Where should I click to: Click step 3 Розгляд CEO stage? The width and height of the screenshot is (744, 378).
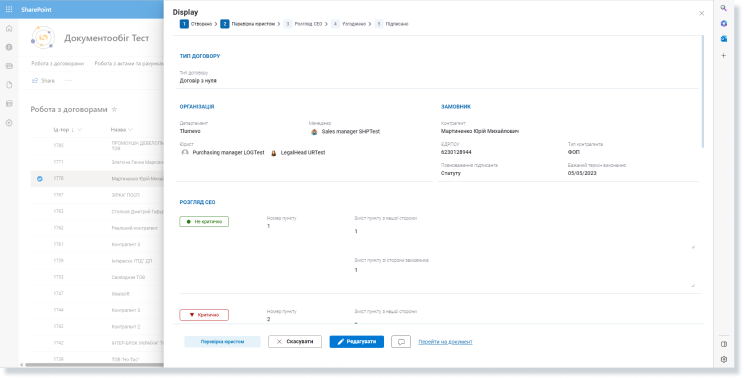pos(303,24)
